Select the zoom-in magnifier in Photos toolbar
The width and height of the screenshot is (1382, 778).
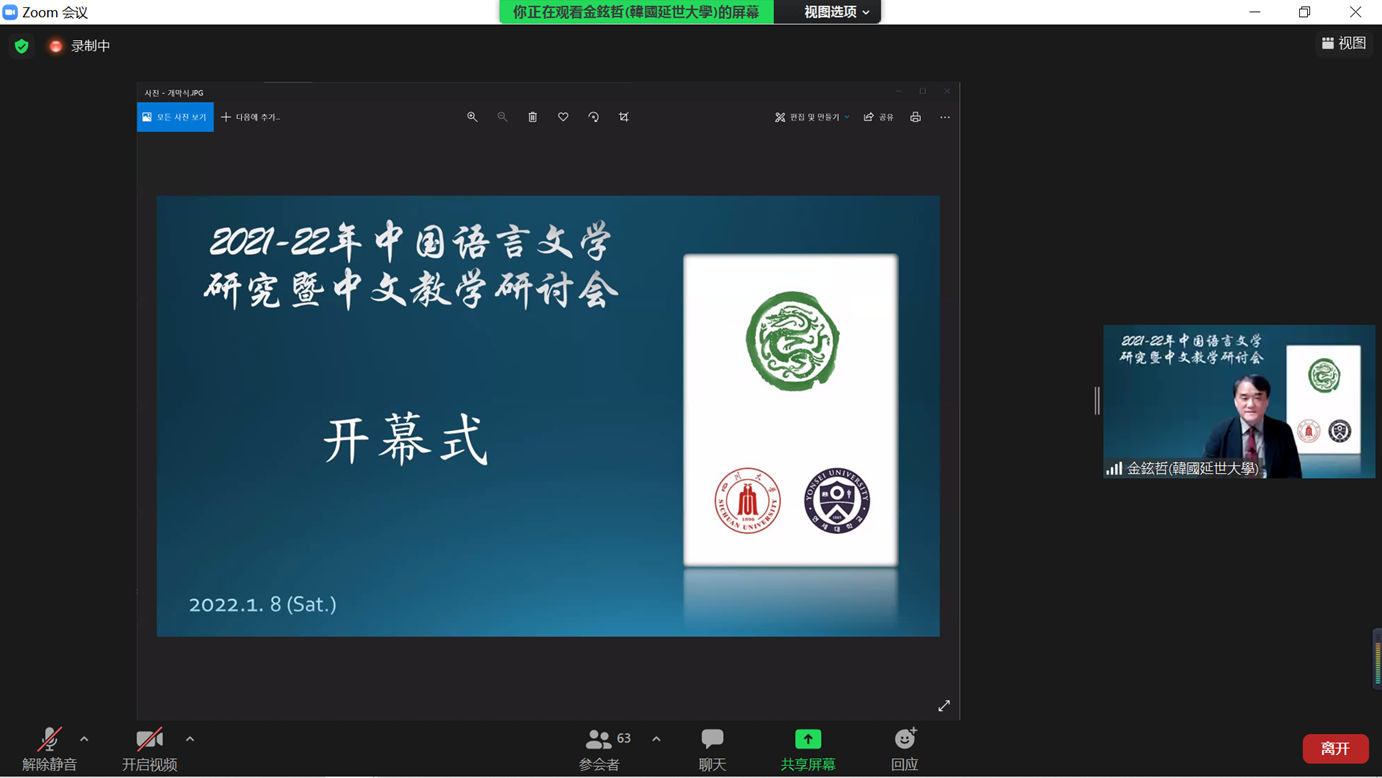(x=471, y=117)
